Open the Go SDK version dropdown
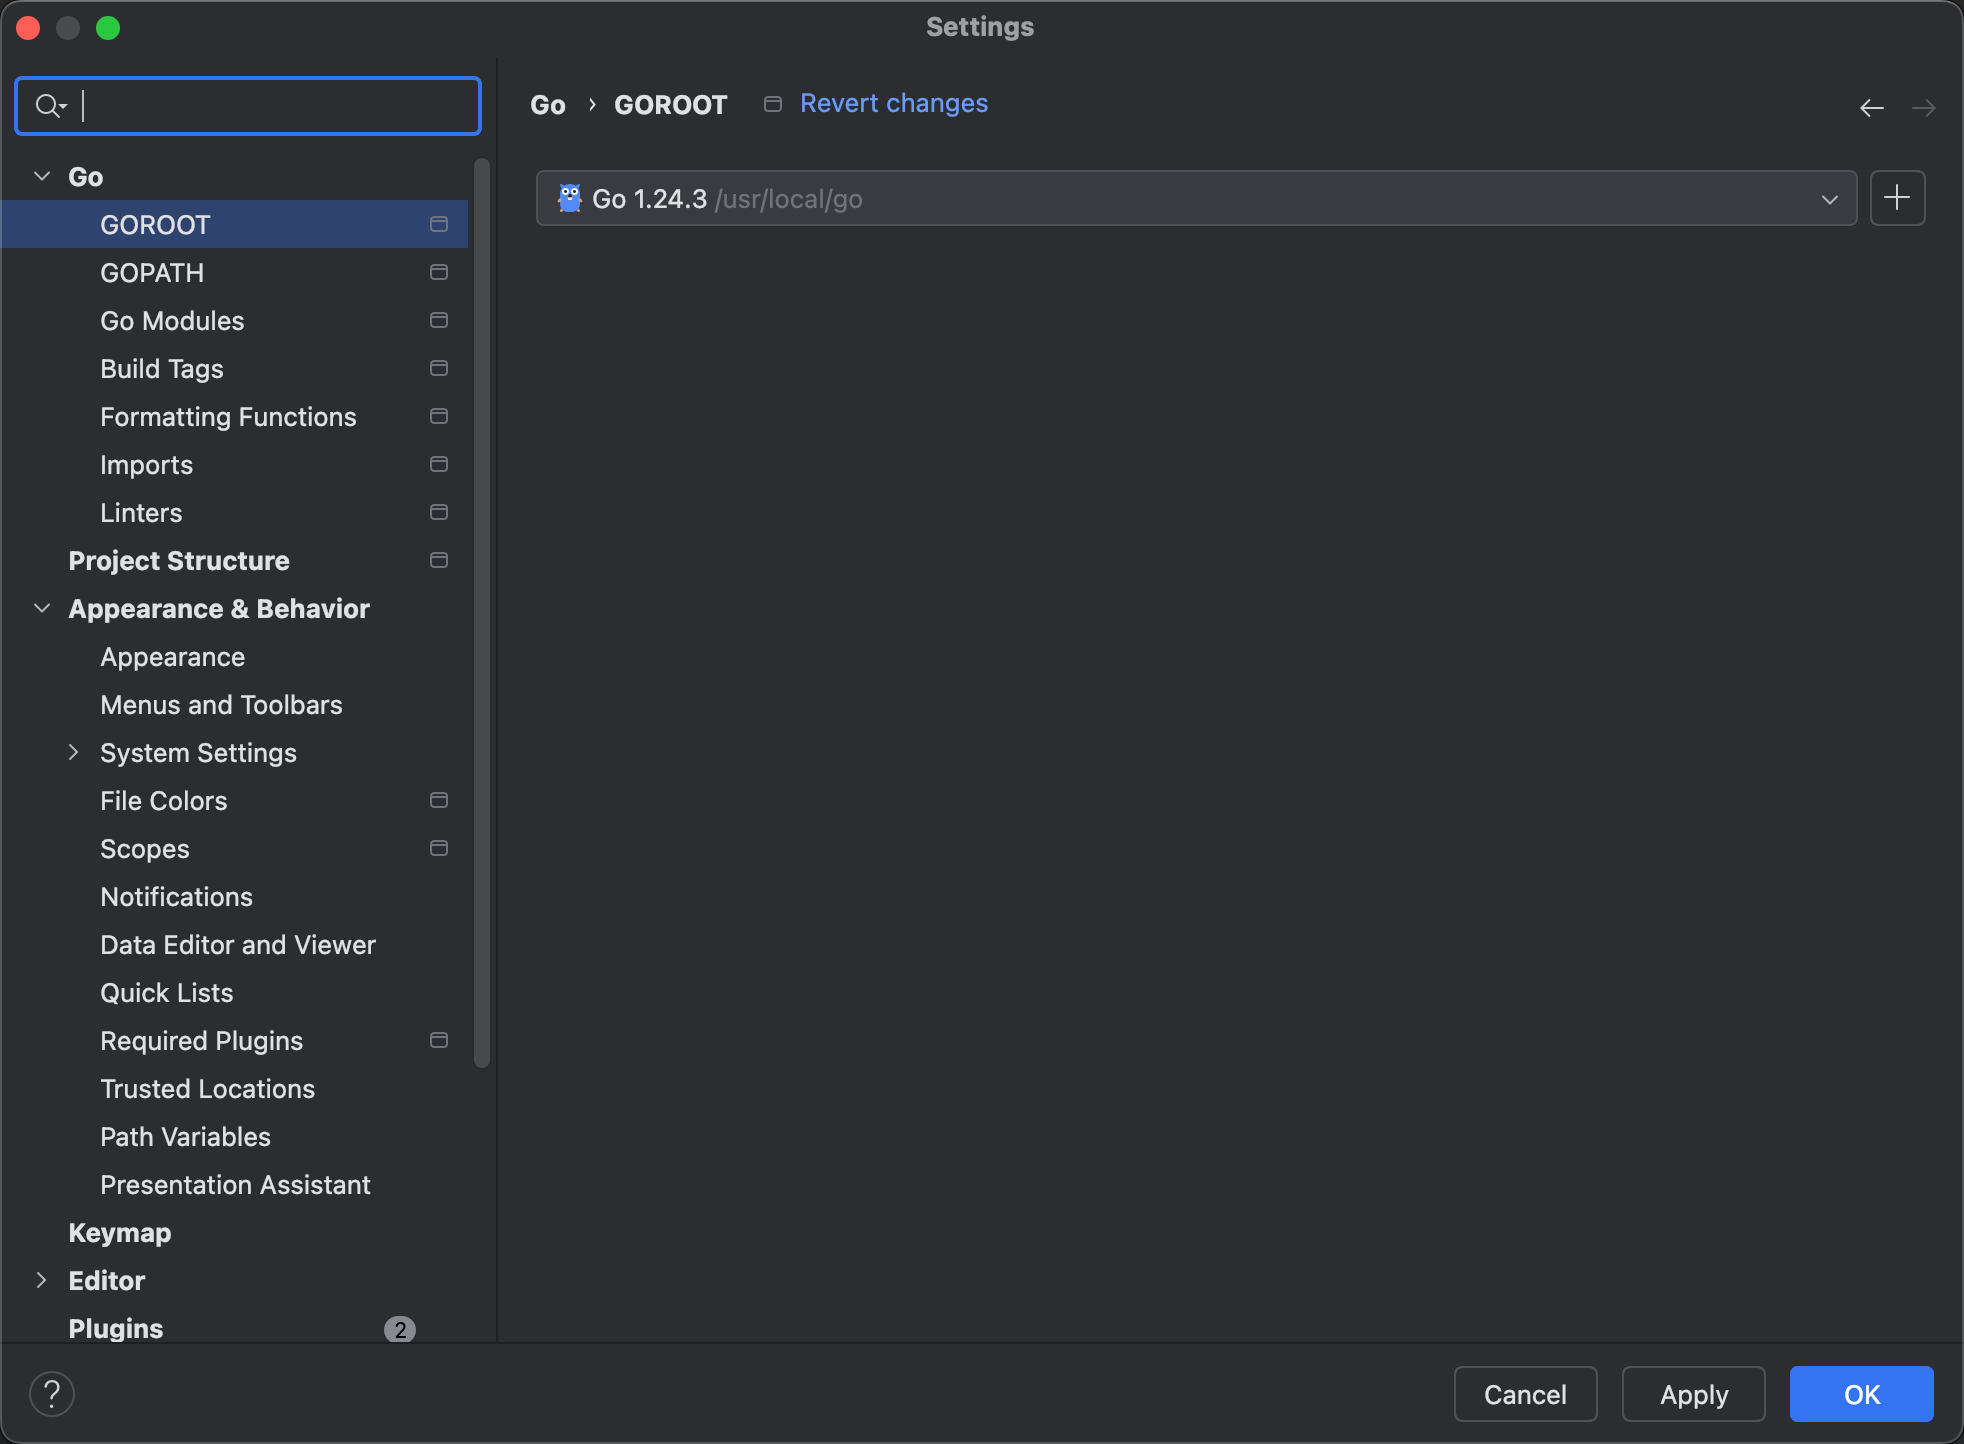 (x=1829, y=199)
